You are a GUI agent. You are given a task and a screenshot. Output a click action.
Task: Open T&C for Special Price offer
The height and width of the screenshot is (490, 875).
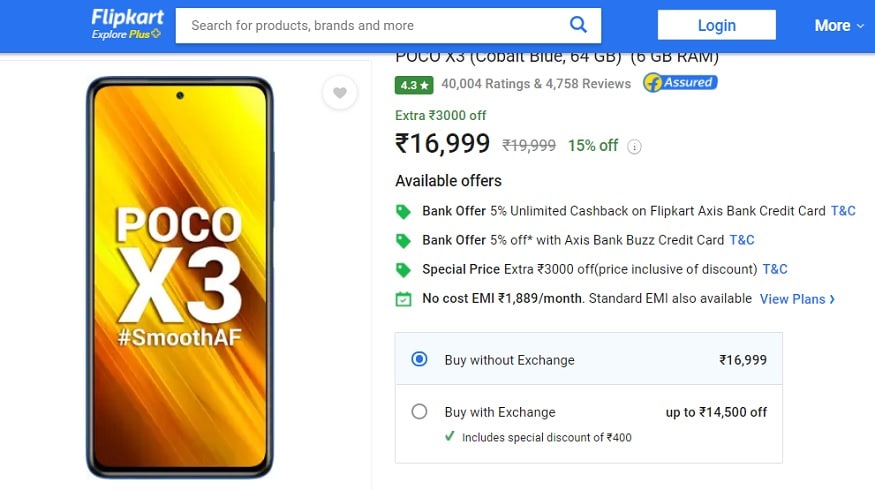(775, 269)
